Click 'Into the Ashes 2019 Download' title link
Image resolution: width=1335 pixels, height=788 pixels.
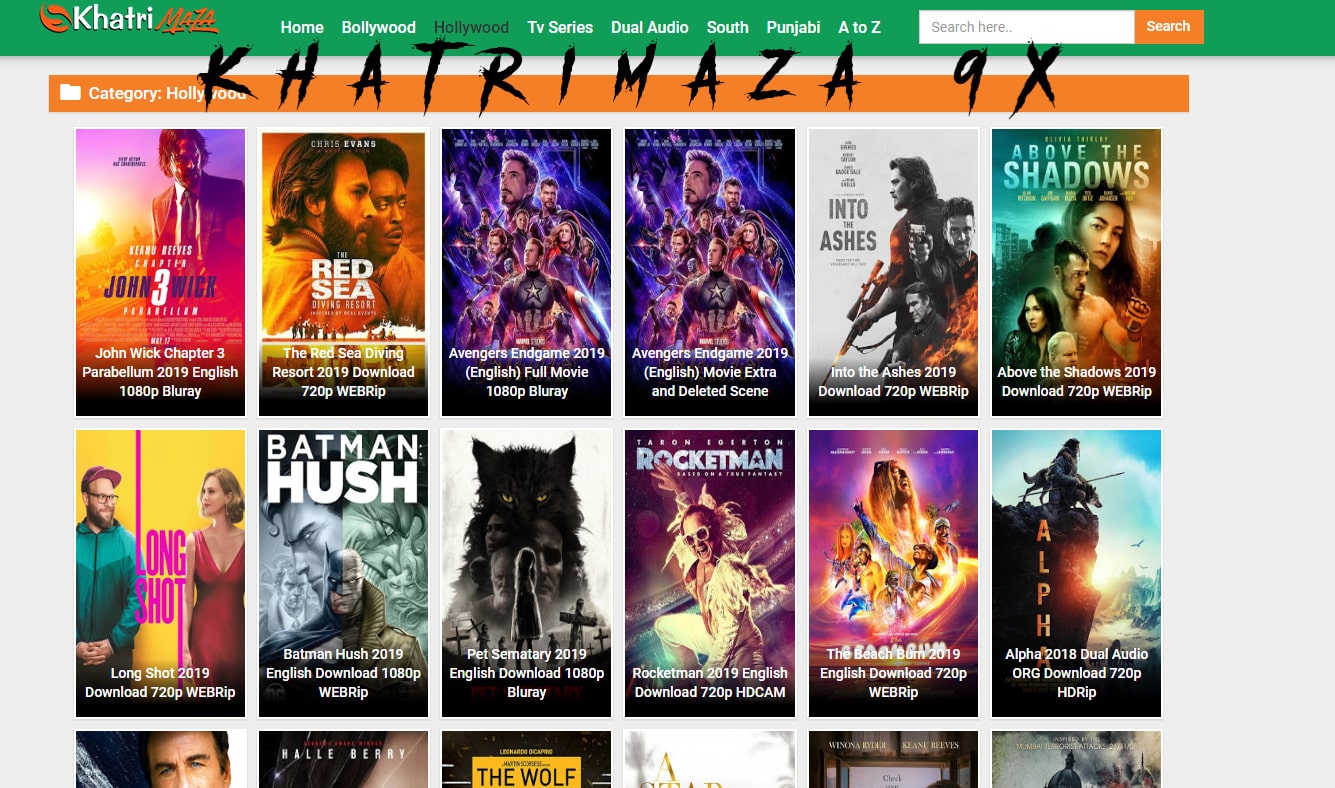(x=893, y=382)
